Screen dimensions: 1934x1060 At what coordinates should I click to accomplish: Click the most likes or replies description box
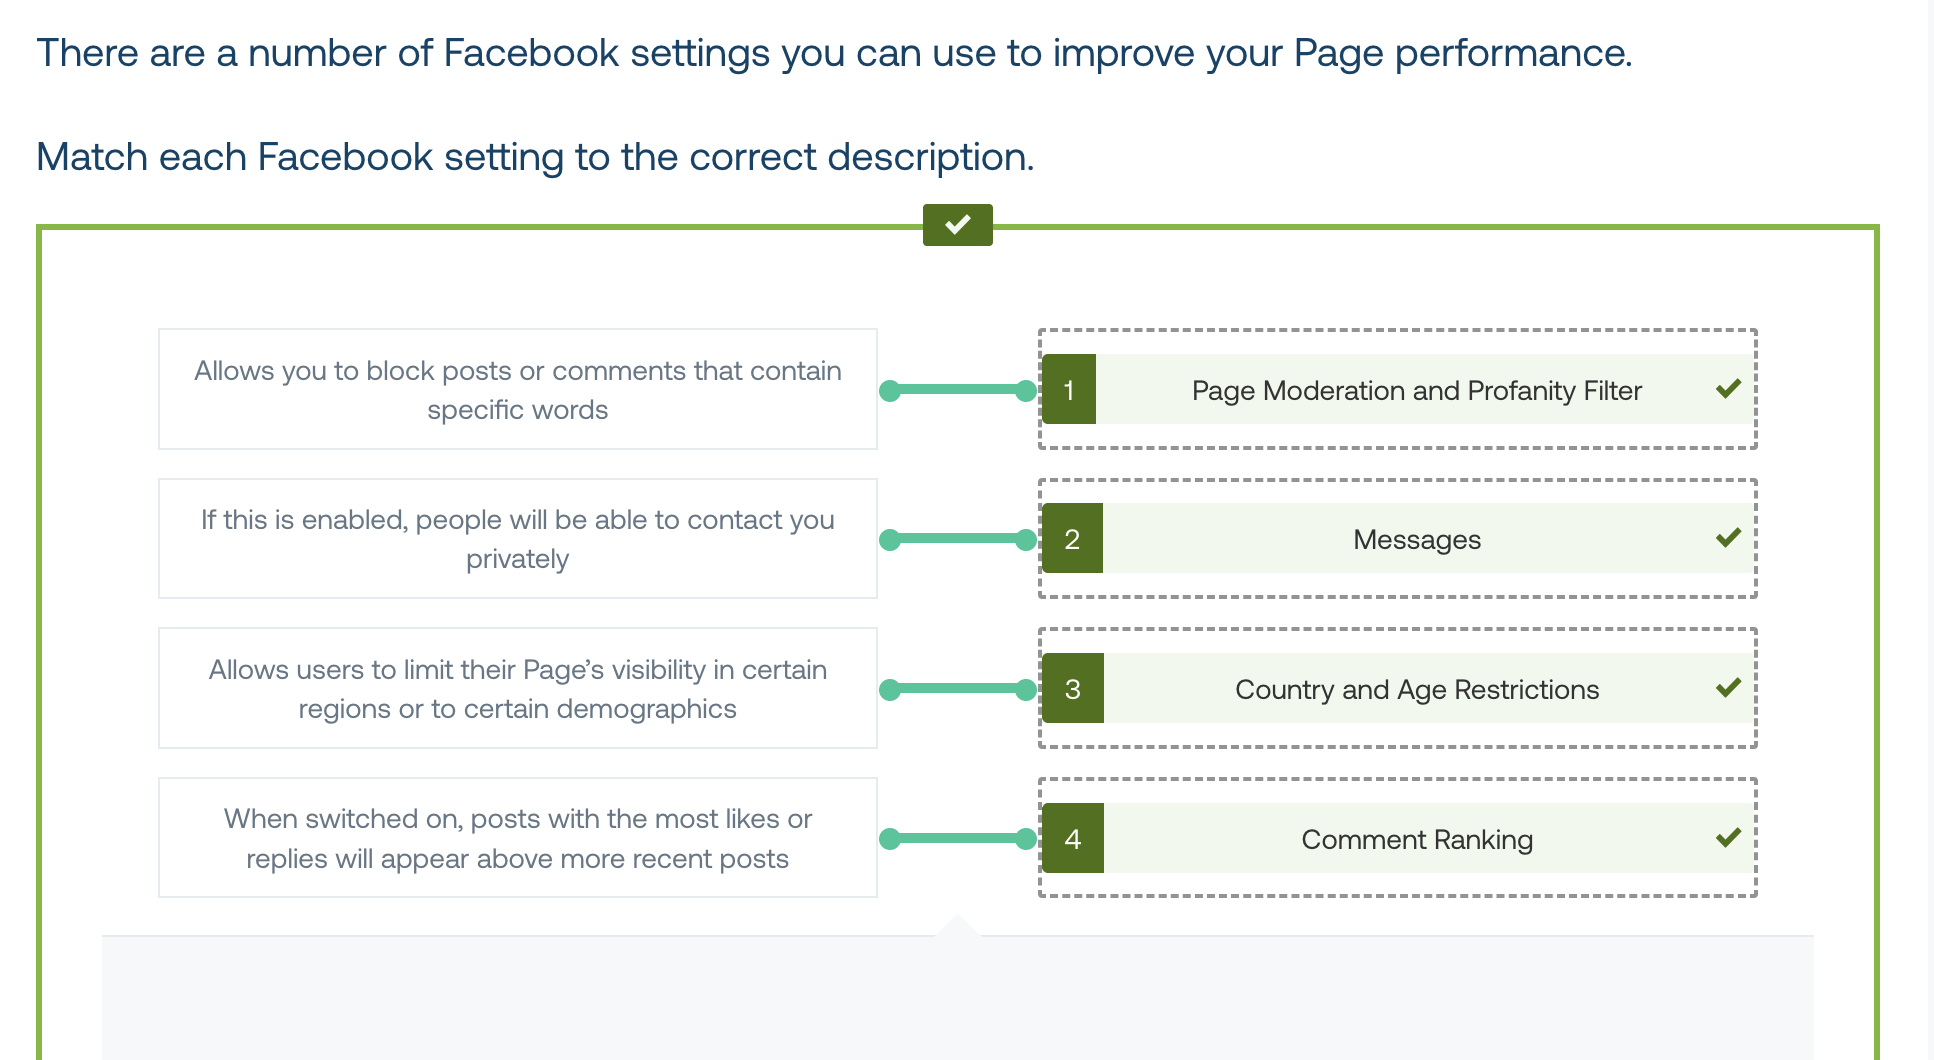click(x=518, y=838)
